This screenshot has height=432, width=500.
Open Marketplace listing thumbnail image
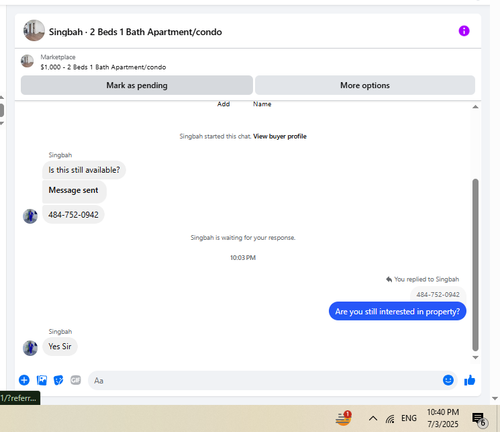27,61
